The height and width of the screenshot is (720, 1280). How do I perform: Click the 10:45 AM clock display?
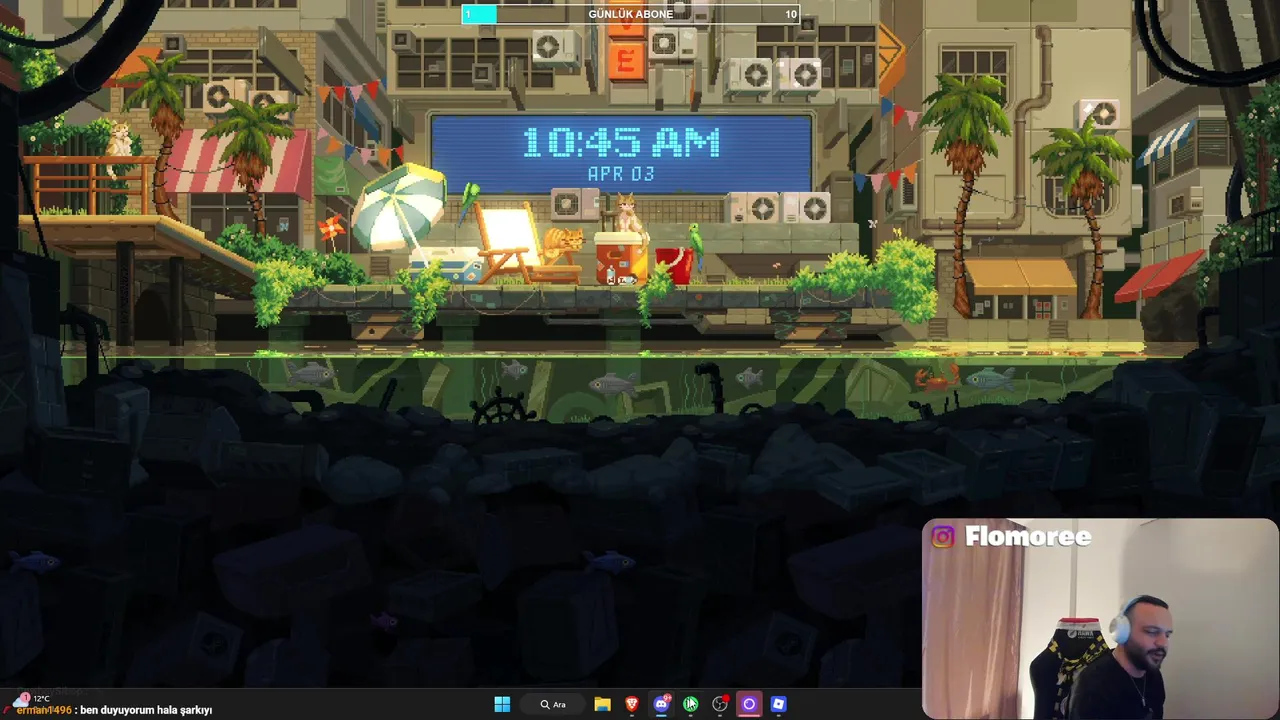point(621,143)
